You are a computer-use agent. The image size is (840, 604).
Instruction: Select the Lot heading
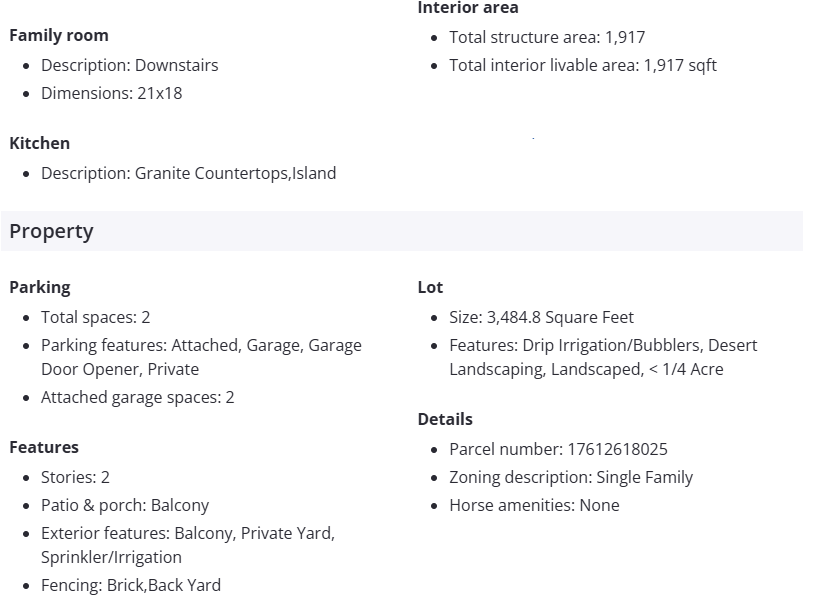coord(430,287)
